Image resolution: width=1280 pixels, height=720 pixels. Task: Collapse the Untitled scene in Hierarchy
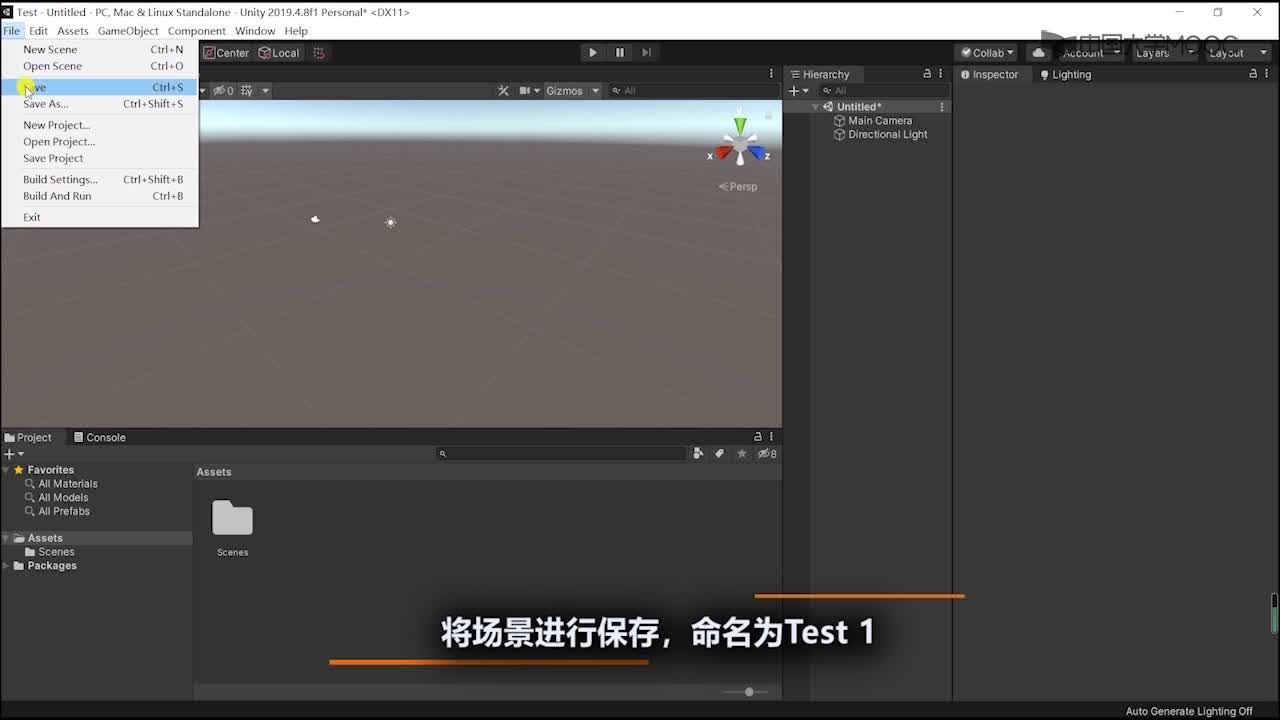coord(816,107)
